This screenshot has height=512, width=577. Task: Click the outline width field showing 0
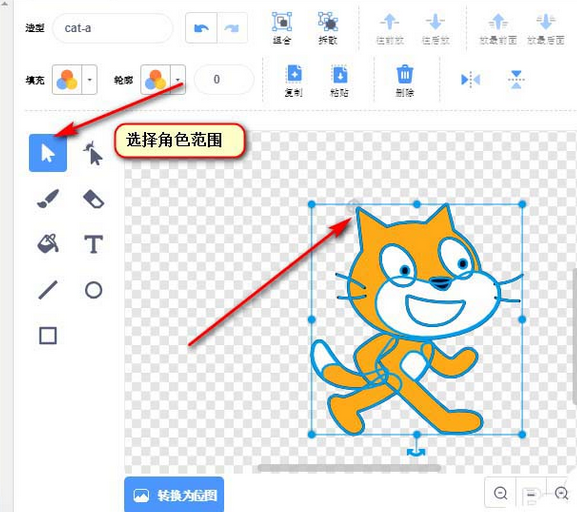tap(224, 79)
